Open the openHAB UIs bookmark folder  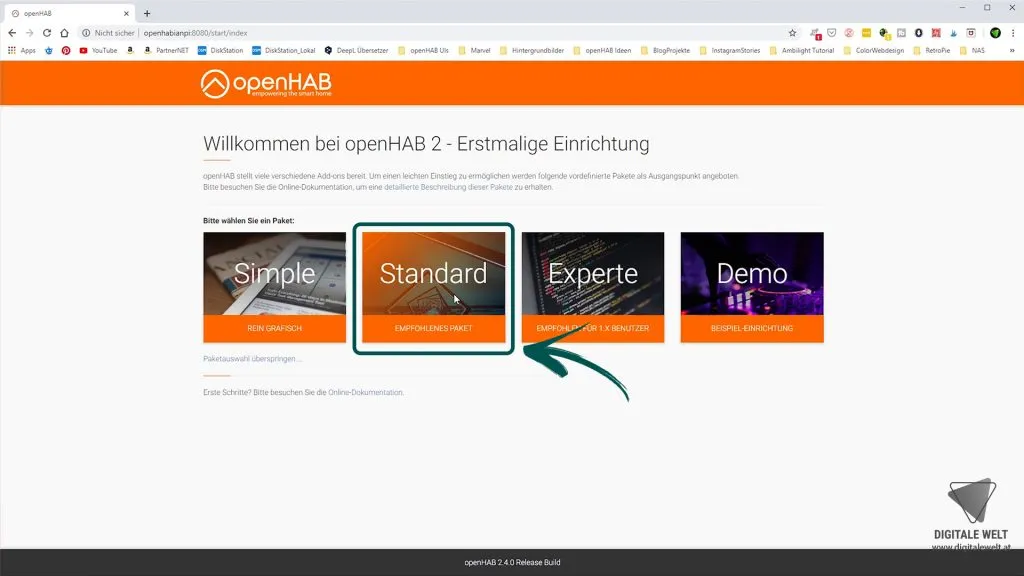pyautogui.click(x=423, y=50)
